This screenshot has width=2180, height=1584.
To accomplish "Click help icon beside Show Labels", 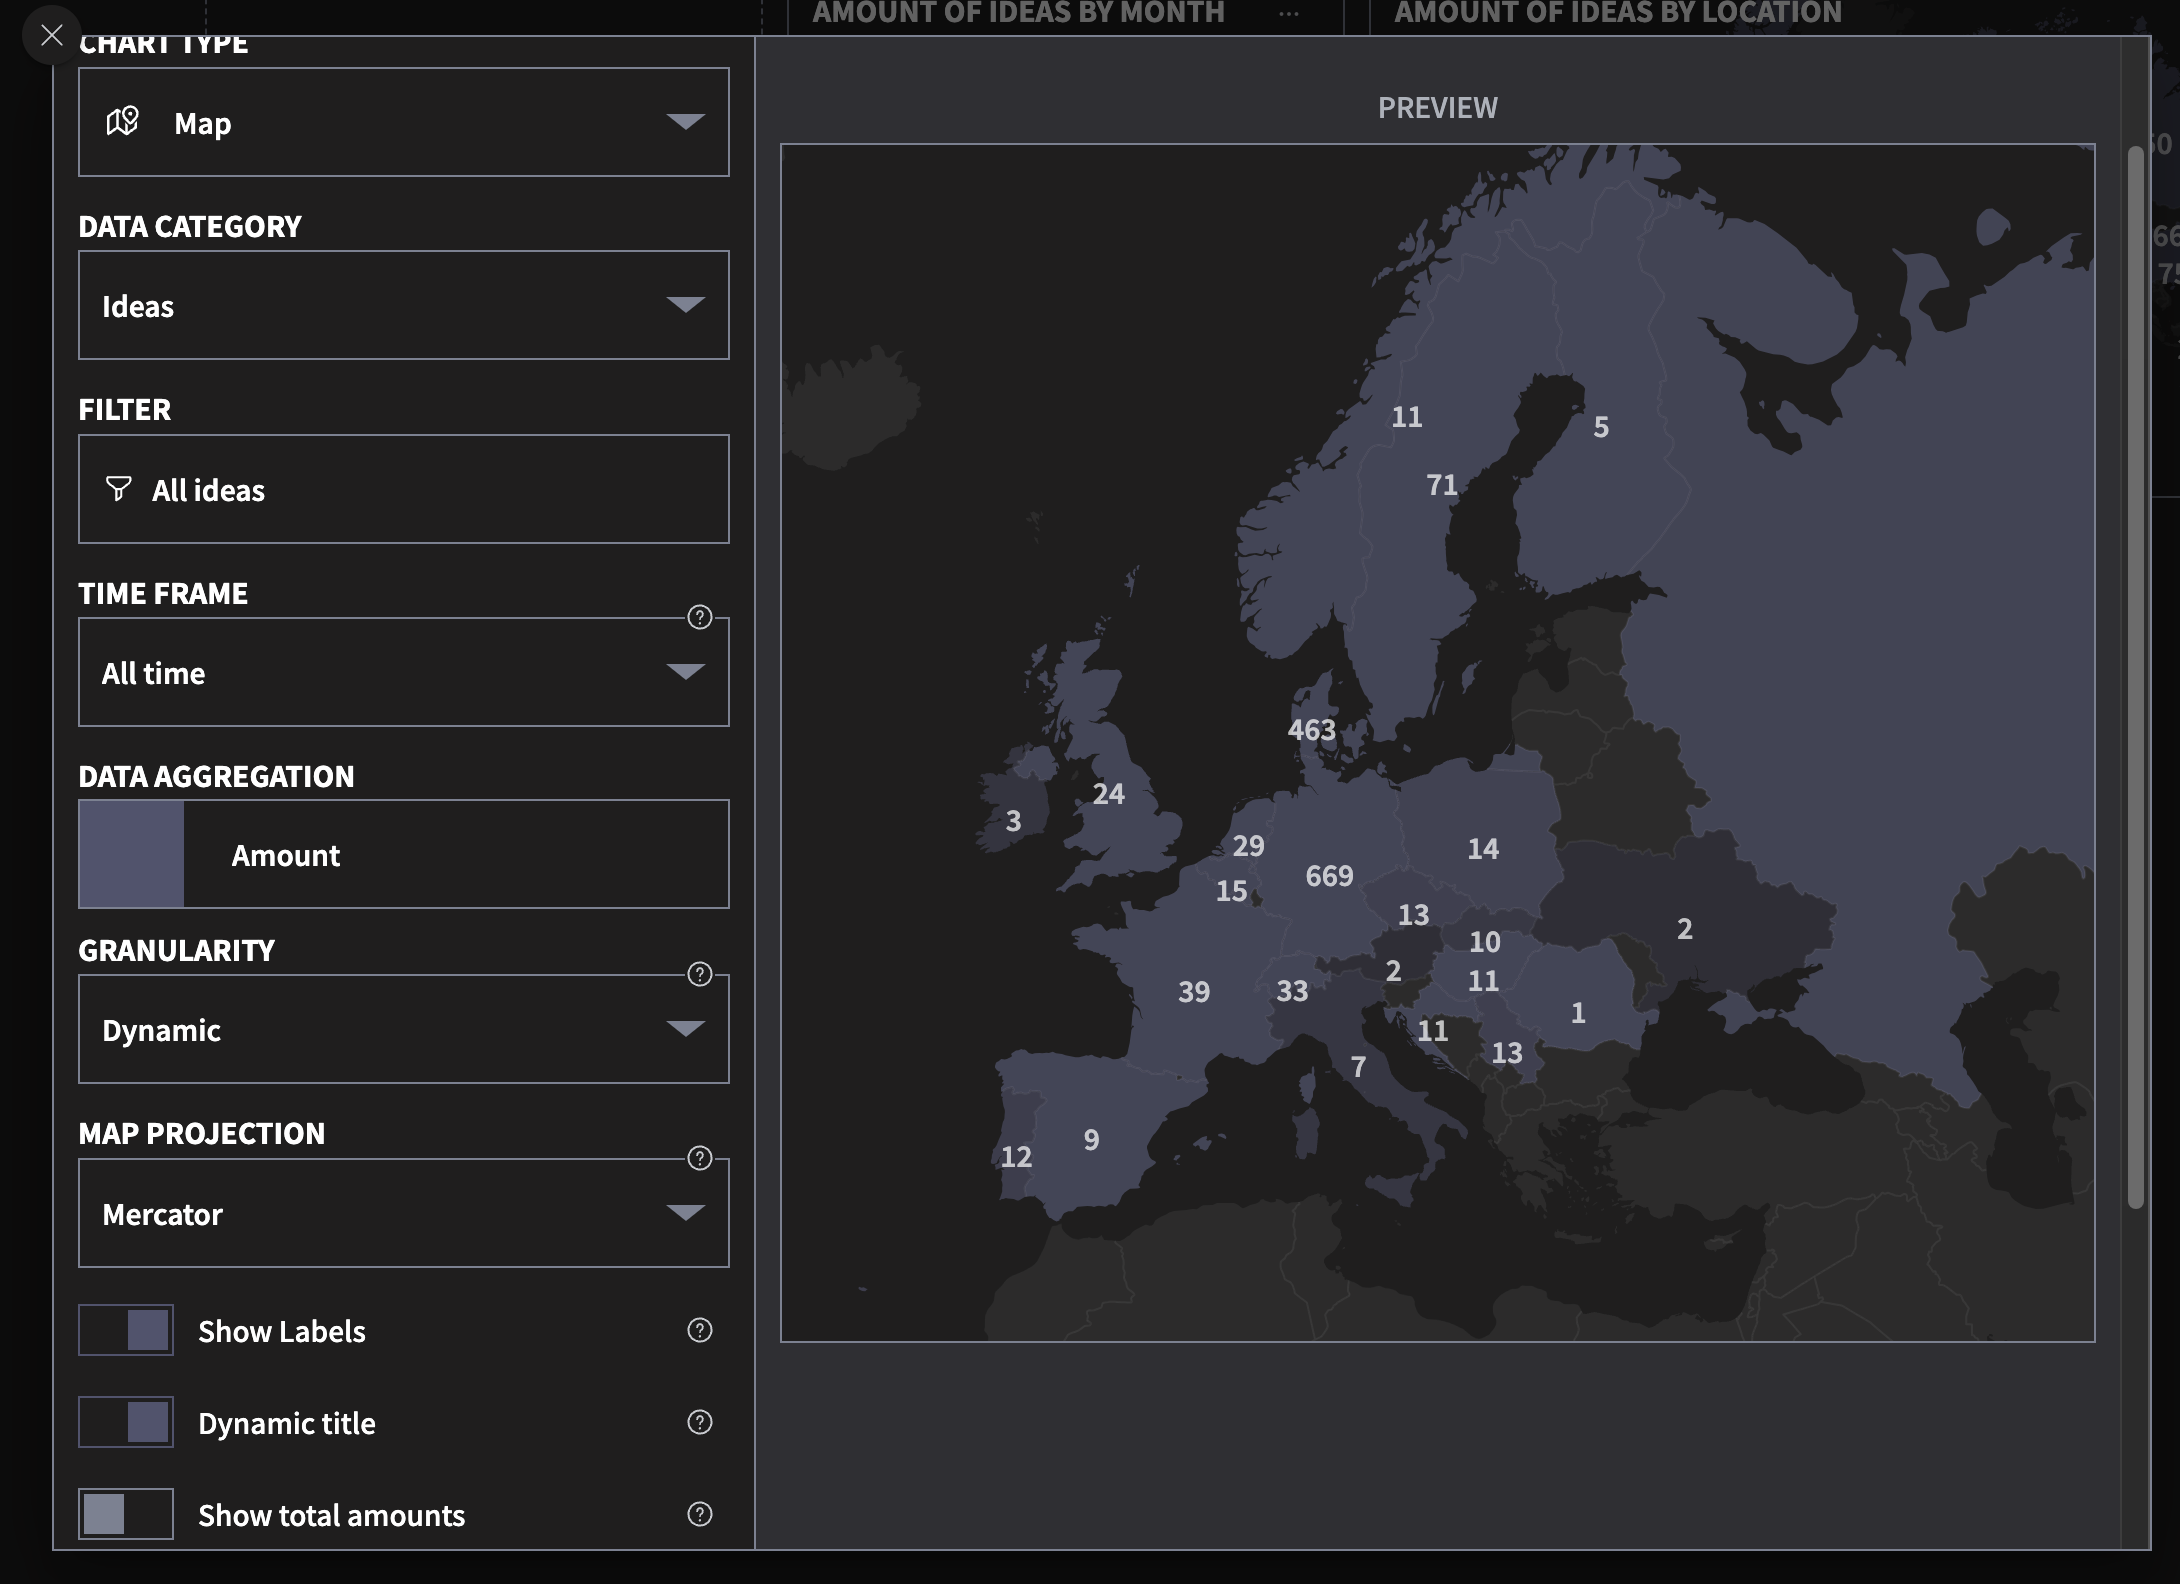I will (x=700, y=1330).
